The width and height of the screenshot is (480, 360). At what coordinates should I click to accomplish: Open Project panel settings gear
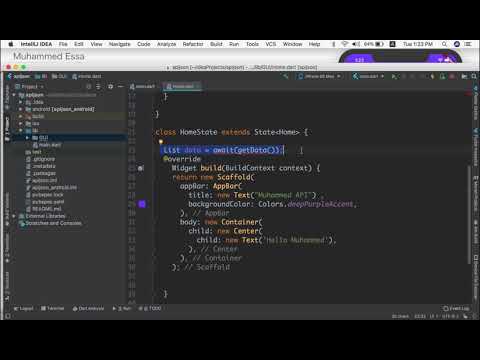110,87
